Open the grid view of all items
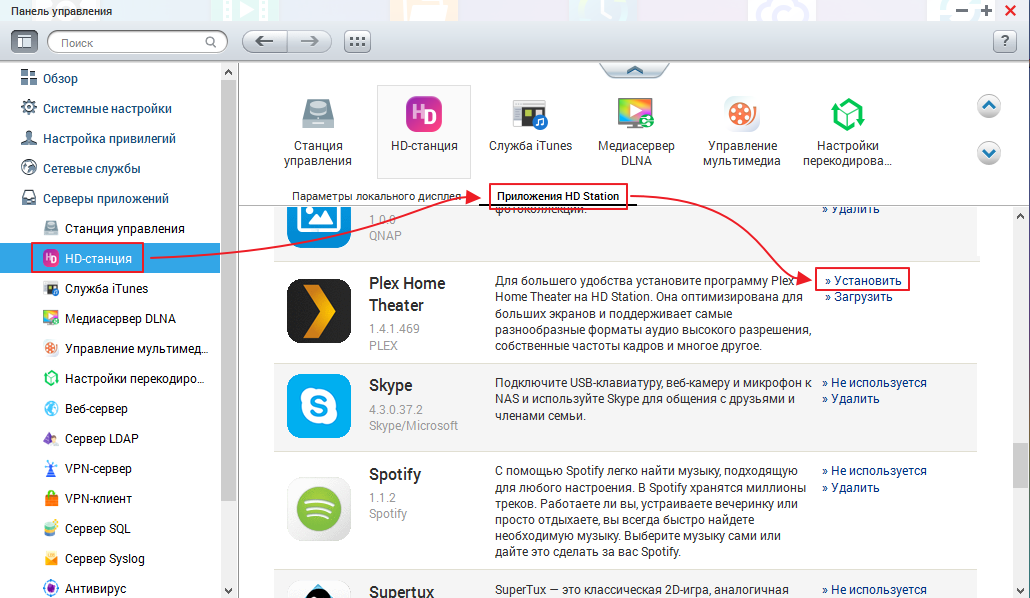This screenshot has width=1030, height=598. (x=357, y=41)
